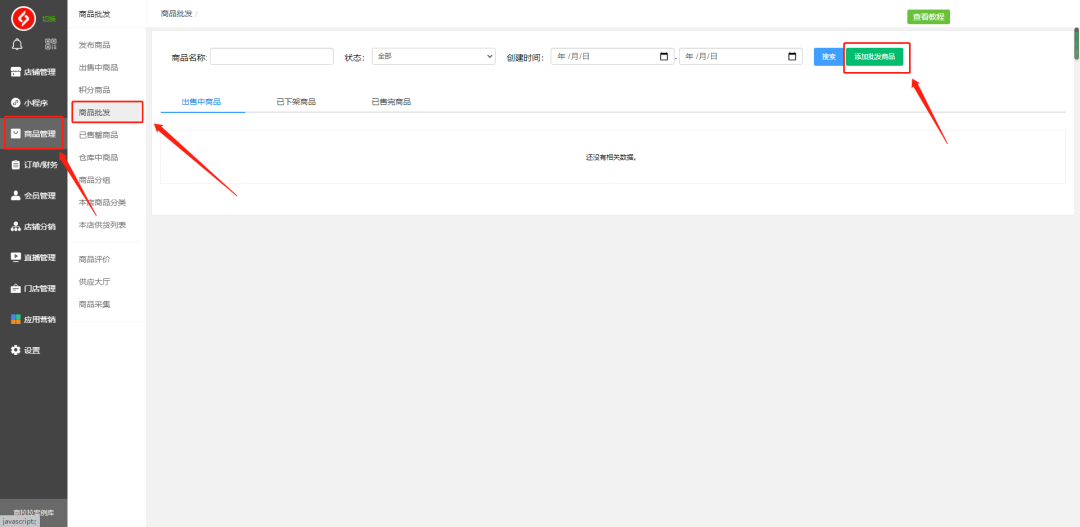This screenshot has width=1080, height=527.
Task: Click the 应用营销 label in sidebar
Action: 40,320
